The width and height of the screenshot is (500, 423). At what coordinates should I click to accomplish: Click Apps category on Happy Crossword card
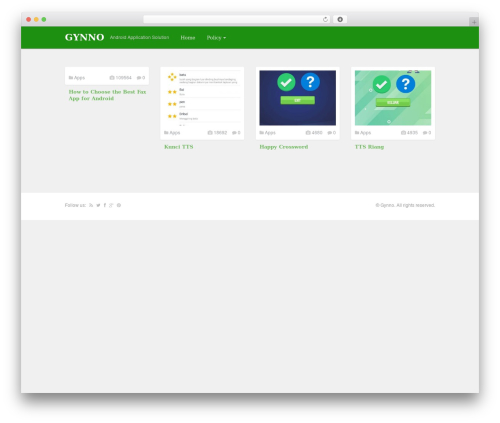270,133
